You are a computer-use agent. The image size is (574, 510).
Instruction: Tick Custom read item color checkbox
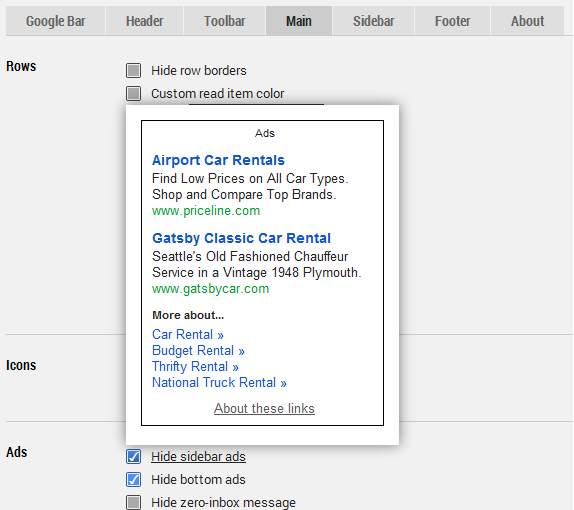[133, 93]
